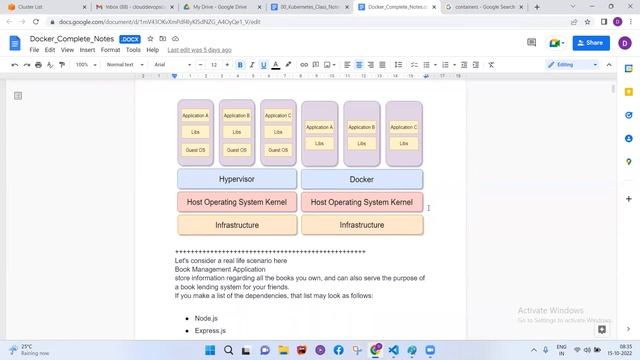Increase indent
This screenshot has height=360, width=640.
click(x=476, y=65)
